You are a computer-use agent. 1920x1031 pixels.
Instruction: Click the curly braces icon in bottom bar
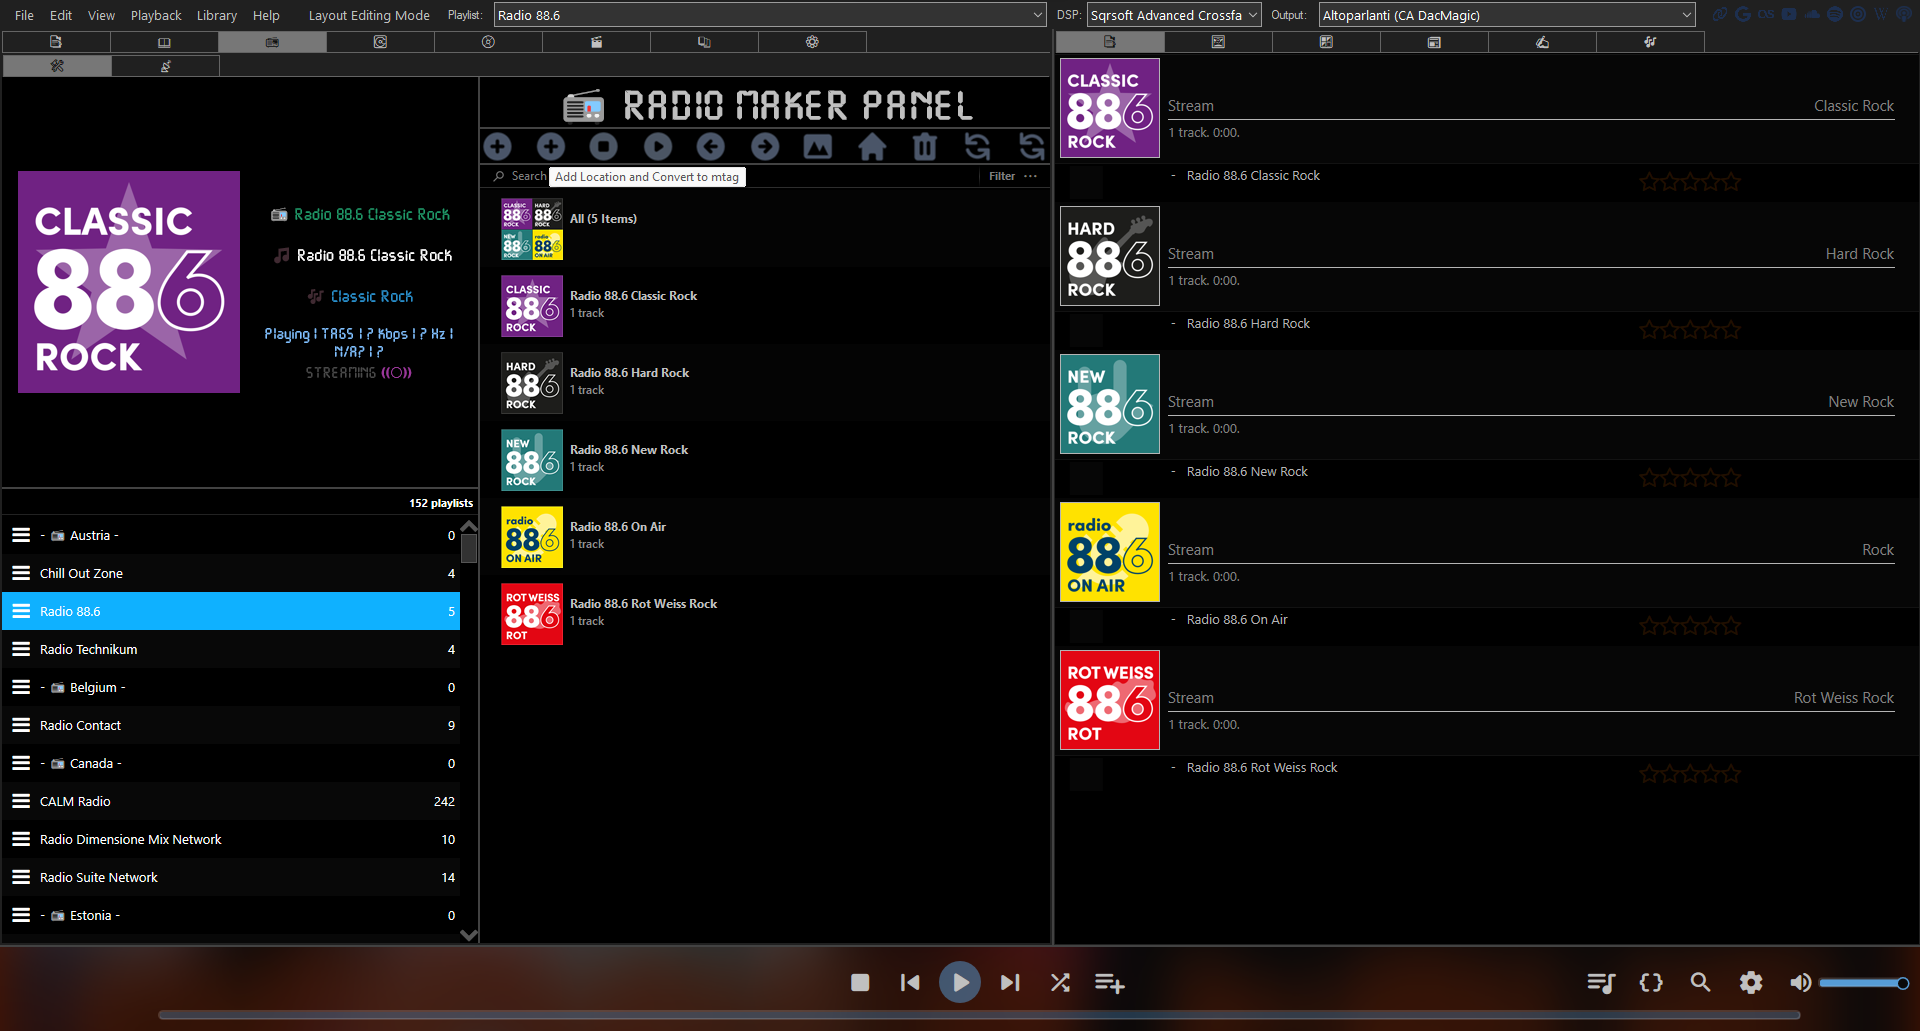pyautogui.click(x=1651, y=982)
